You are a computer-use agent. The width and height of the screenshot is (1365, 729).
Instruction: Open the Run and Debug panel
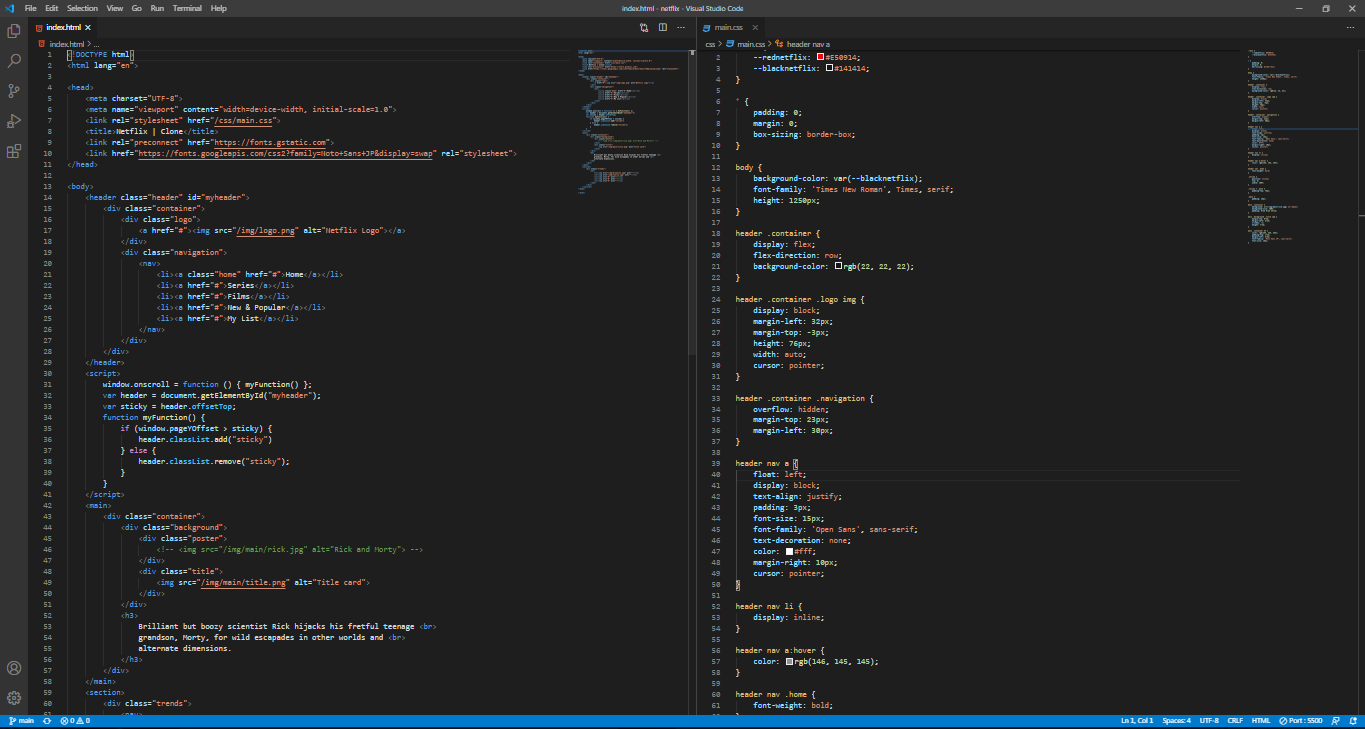point(13,121)
